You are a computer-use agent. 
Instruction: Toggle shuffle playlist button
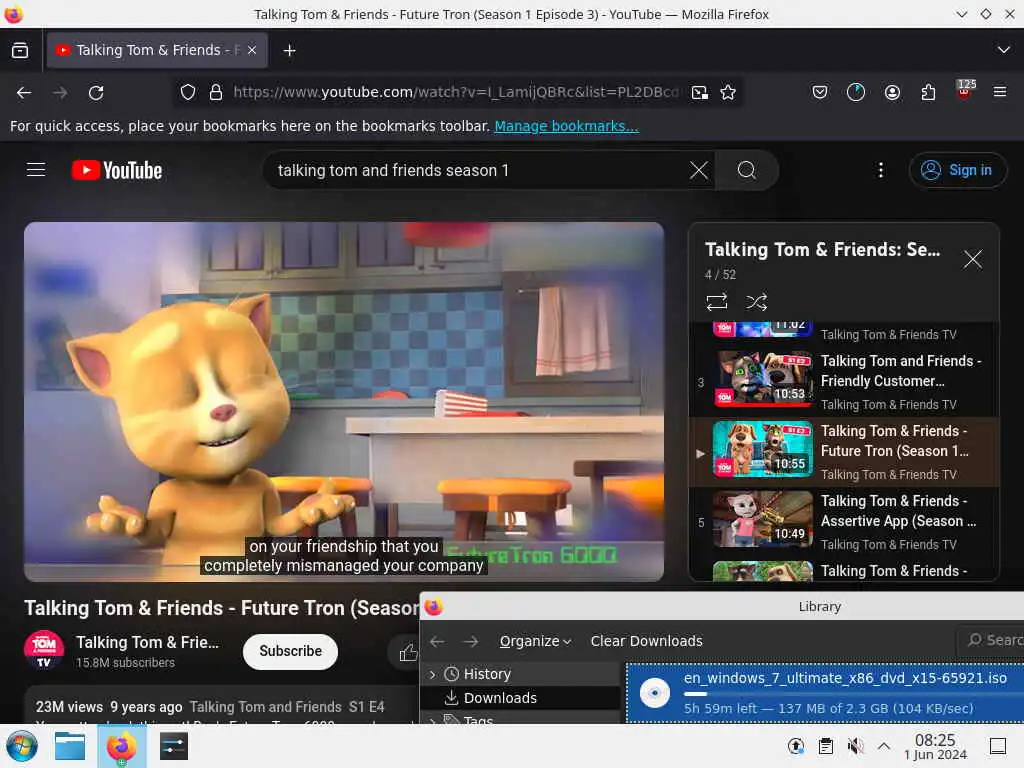tap(756, 302)
